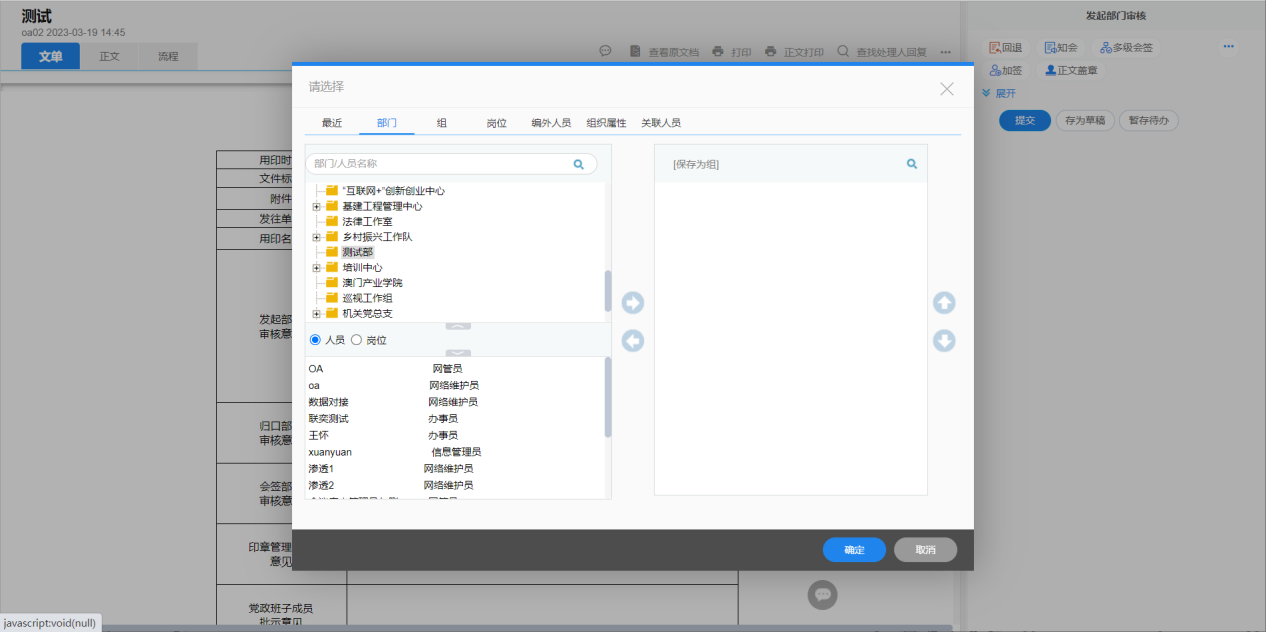Select the "互联网+"创新创业中心 tree item
The width and height of the screenshot is (1266, 632).
point(393,191)
